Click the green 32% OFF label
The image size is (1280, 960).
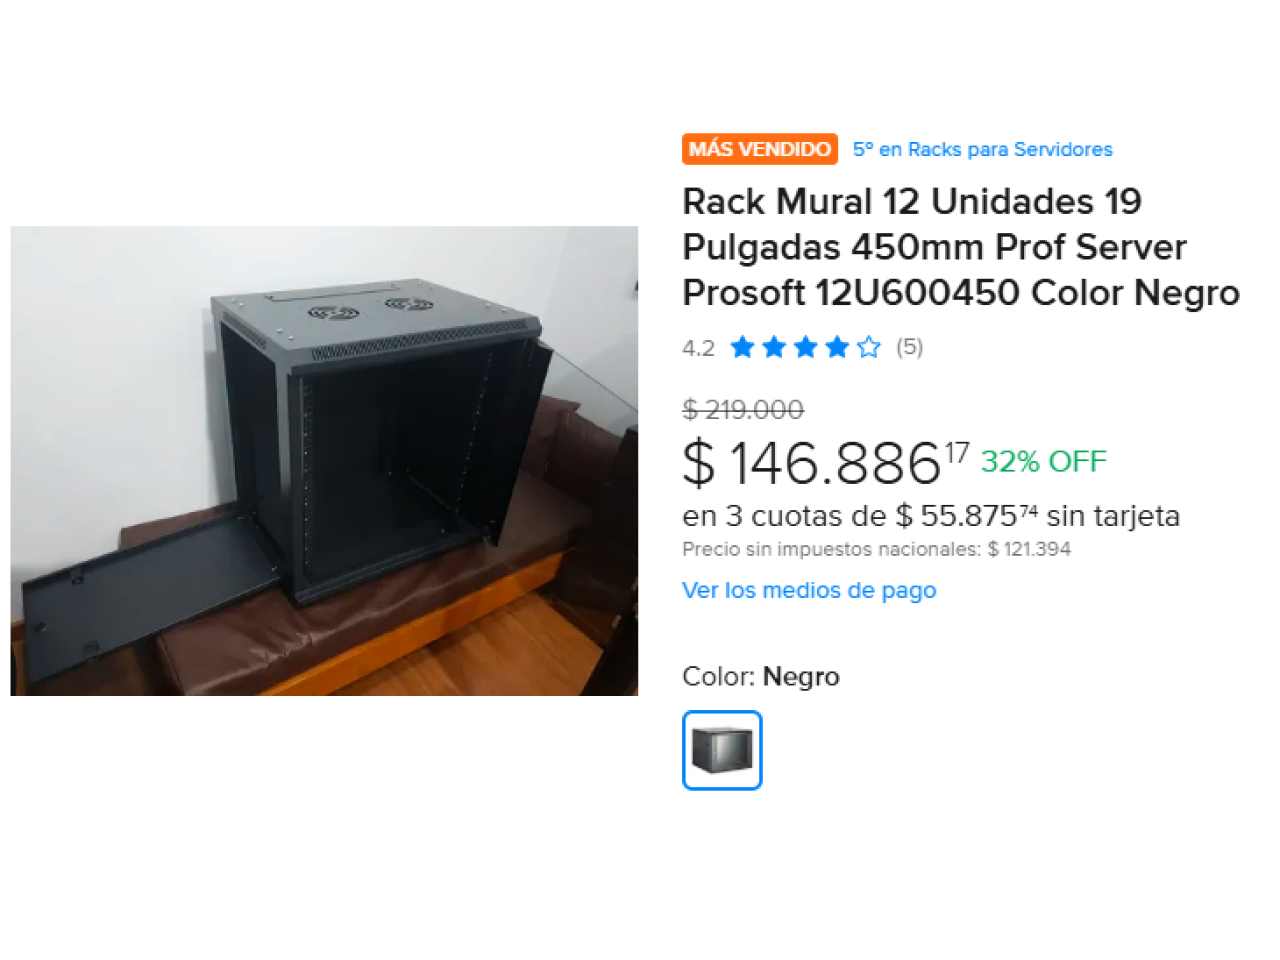1043,461
